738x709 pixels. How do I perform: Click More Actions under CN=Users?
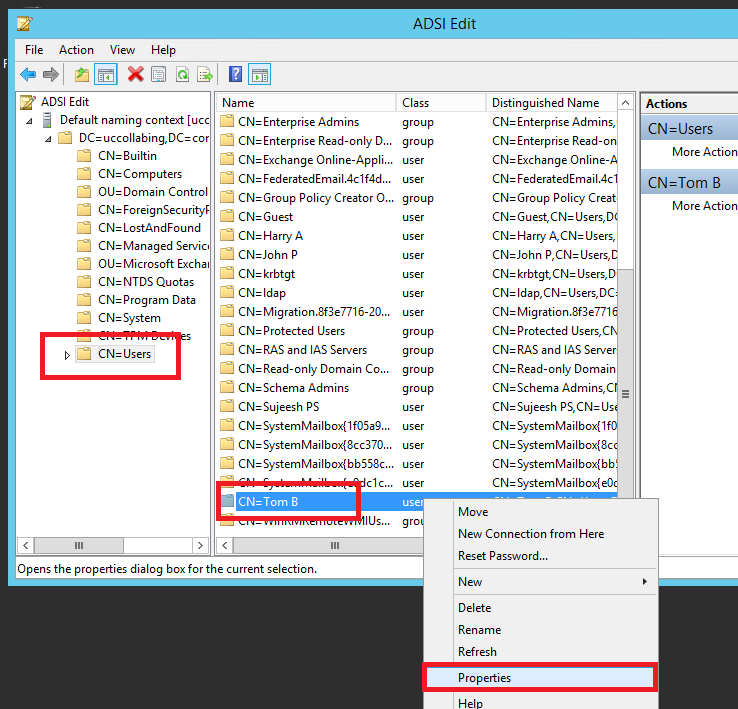[x=705, y=152]
